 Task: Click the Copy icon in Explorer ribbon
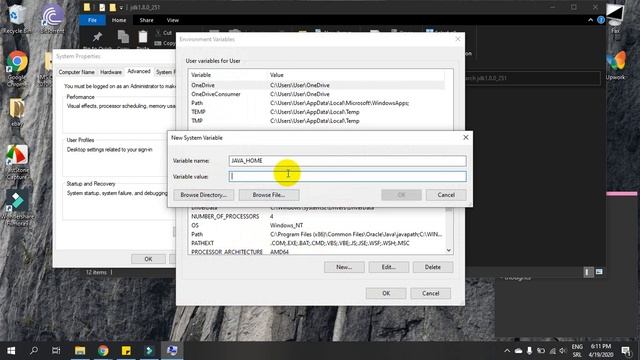point(123,37)
